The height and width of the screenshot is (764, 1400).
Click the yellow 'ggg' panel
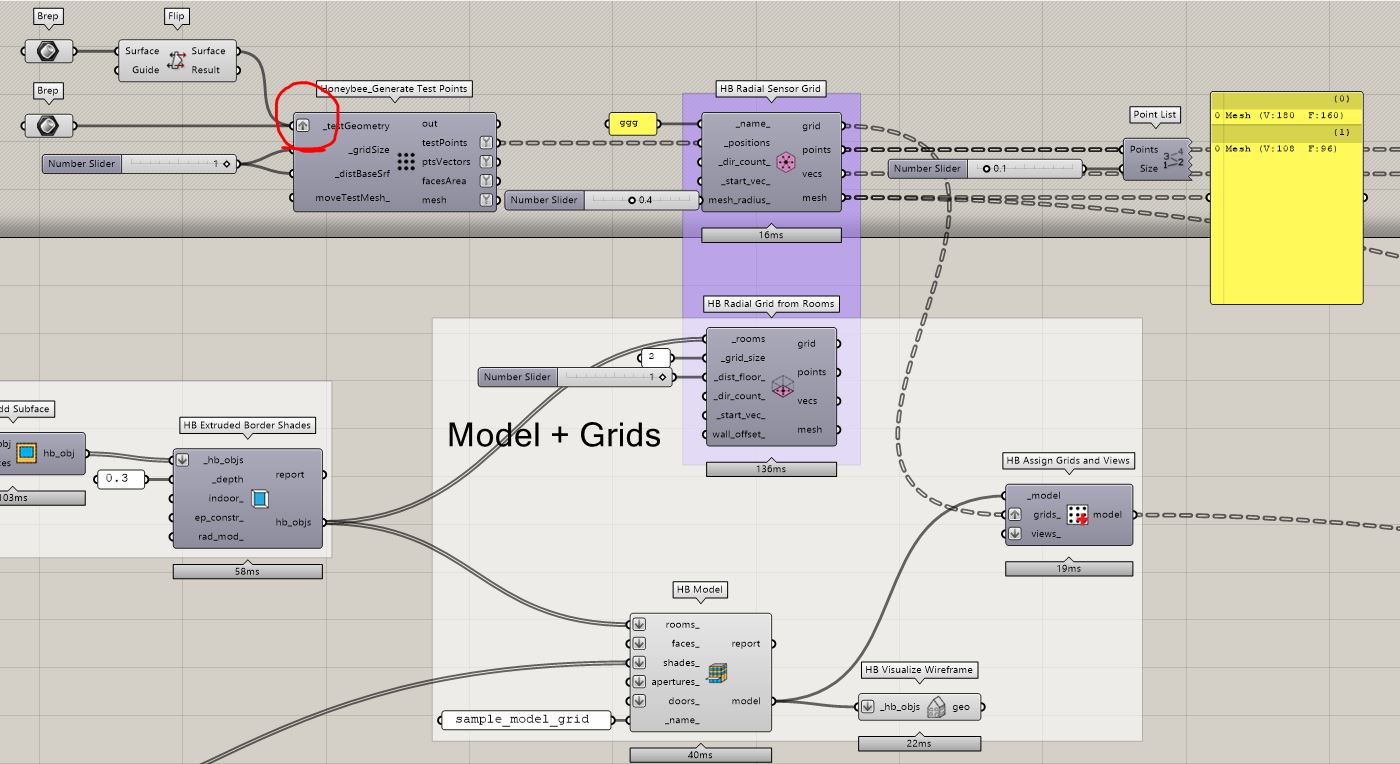632,124
